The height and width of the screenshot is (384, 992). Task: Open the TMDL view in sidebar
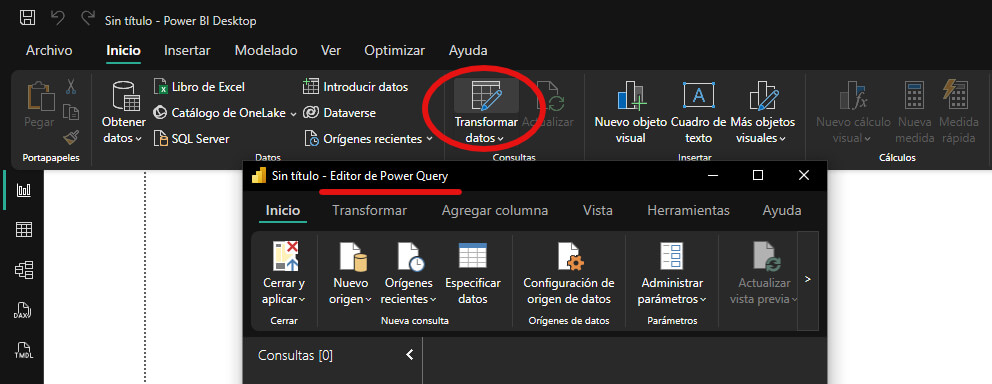click(x=23, y=350)
